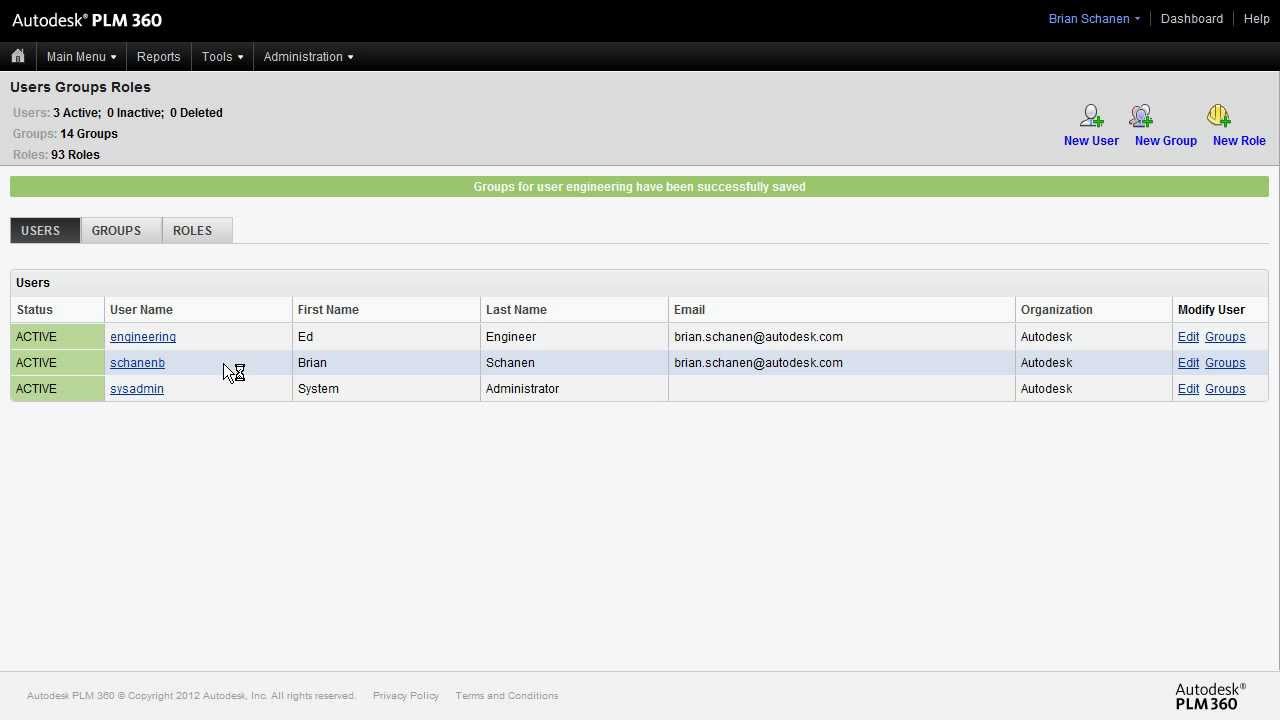Screen dimensions: 1280x720
Task: Click the New User icon
Action: pyautogui.click(x=1091, y=116)
